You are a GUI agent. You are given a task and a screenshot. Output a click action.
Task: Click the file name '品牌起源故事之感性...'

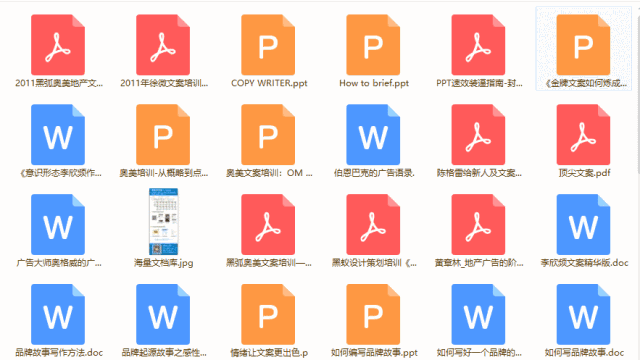point(164,353)
